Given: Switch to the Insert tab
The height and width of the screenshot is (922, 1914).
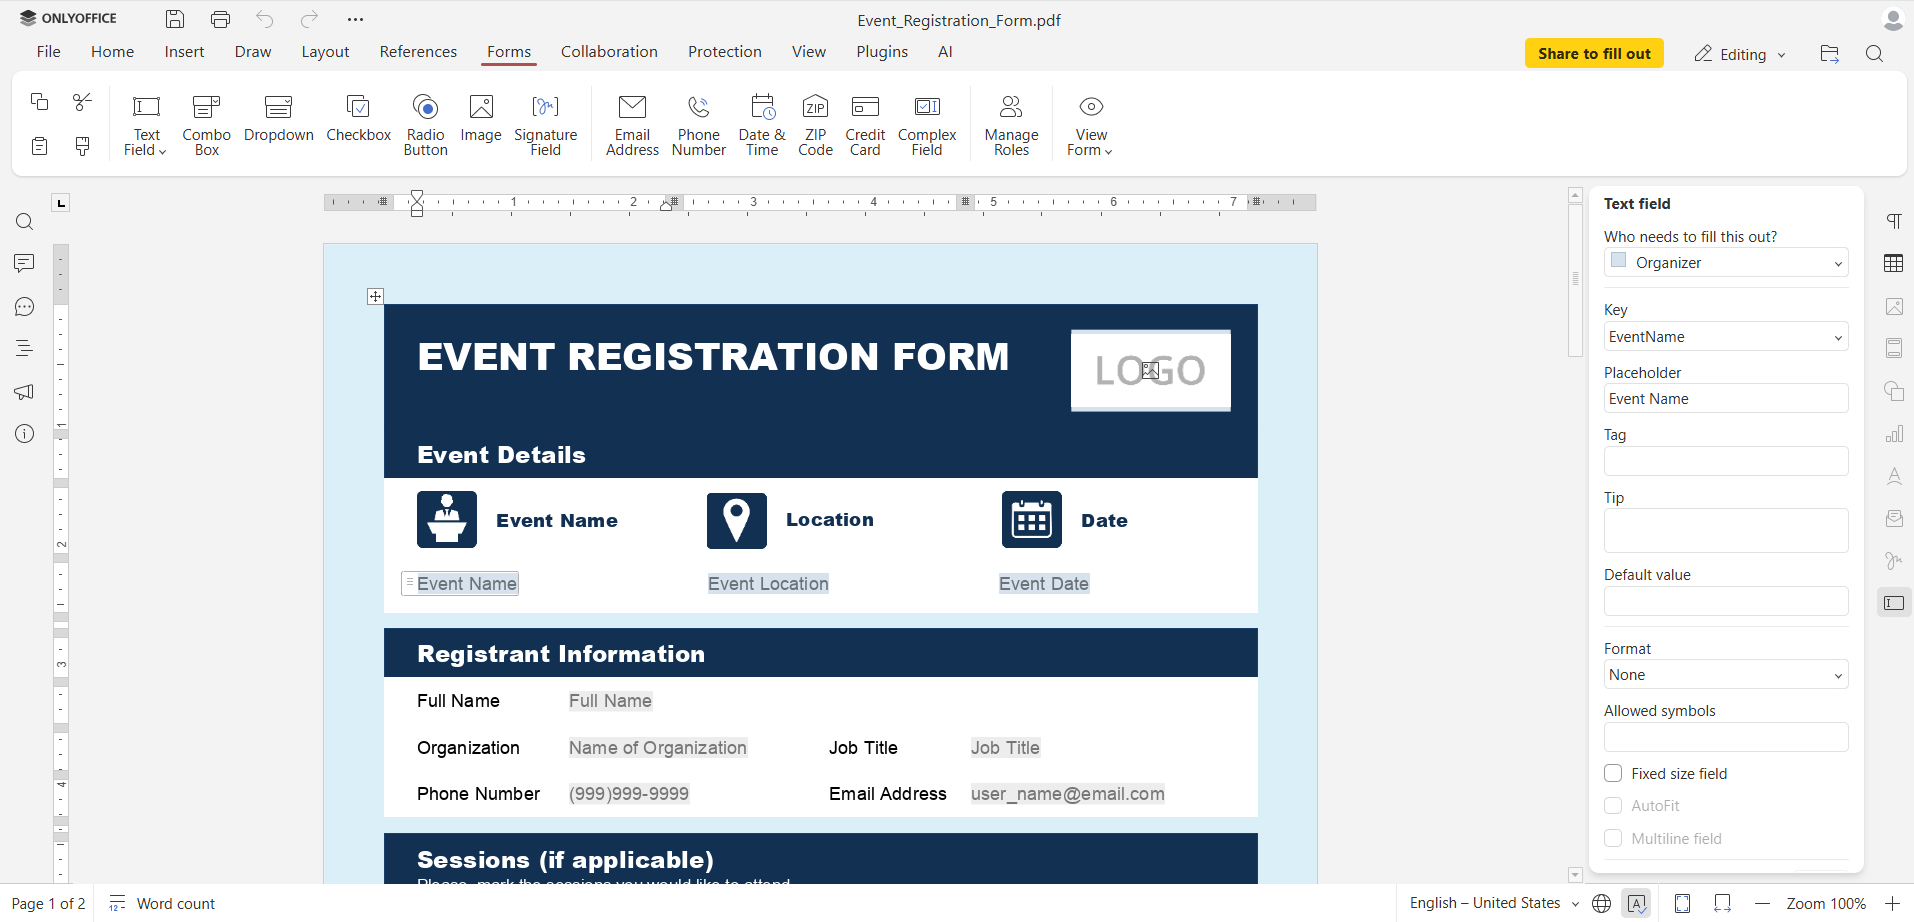Looking at the screenshot, I should [184, 52].
